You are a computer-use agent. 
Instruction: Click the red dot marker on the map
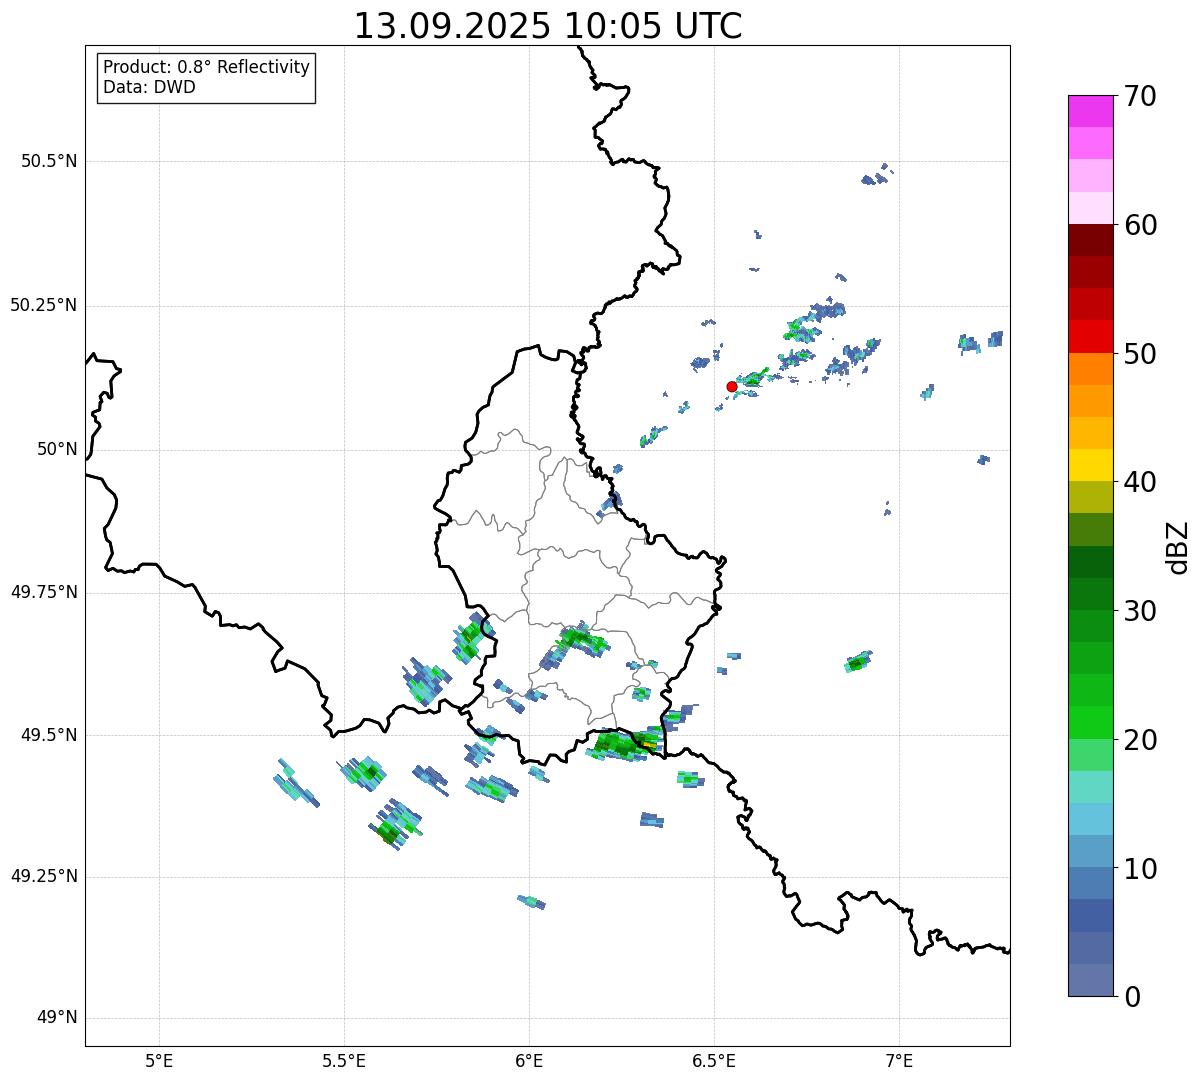pos(731,386)
